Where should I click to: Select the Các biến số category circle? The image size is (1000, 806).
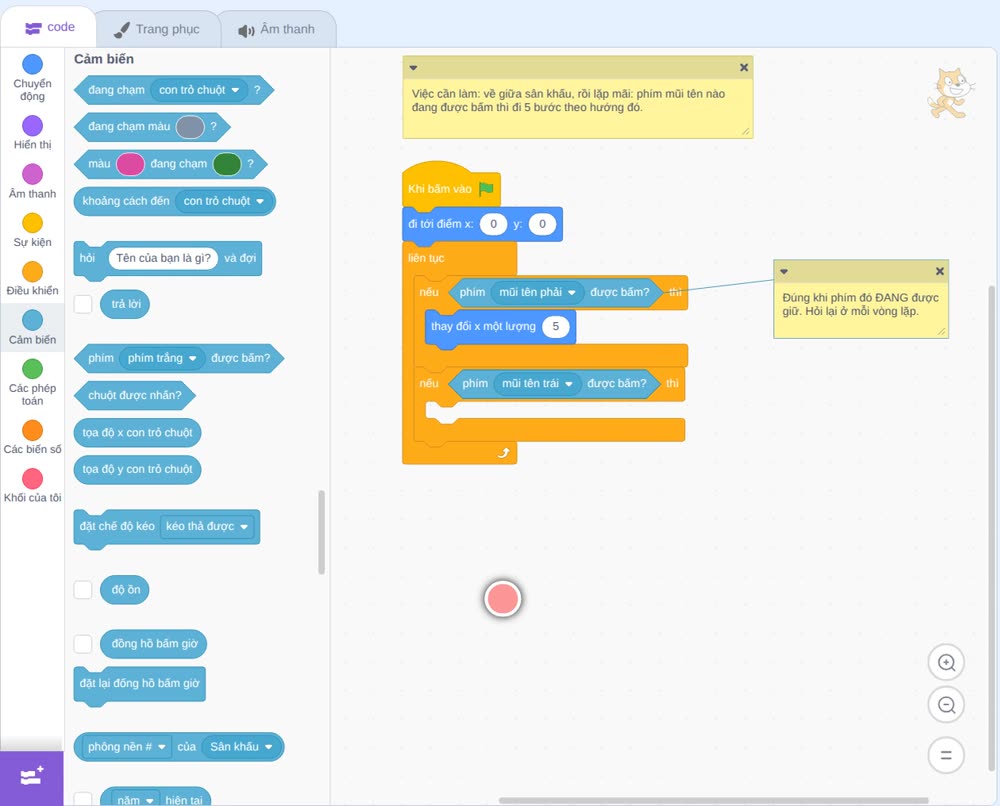point(33,430)
